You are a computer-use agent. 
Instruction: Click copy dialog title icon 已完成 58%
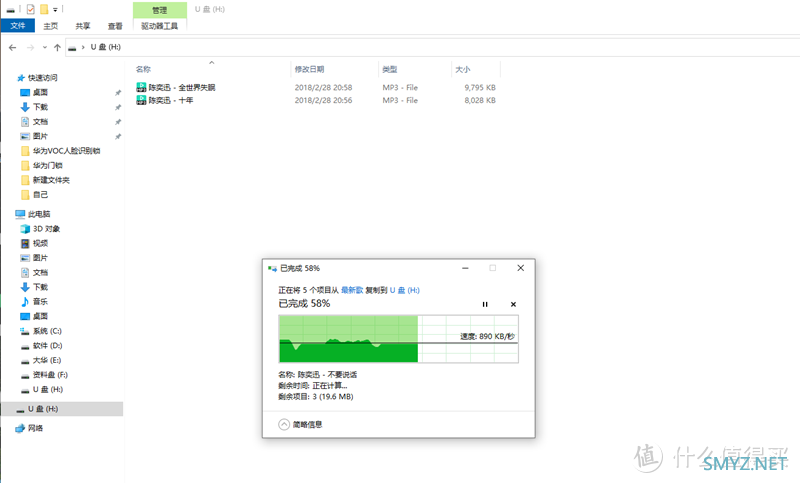272,268
